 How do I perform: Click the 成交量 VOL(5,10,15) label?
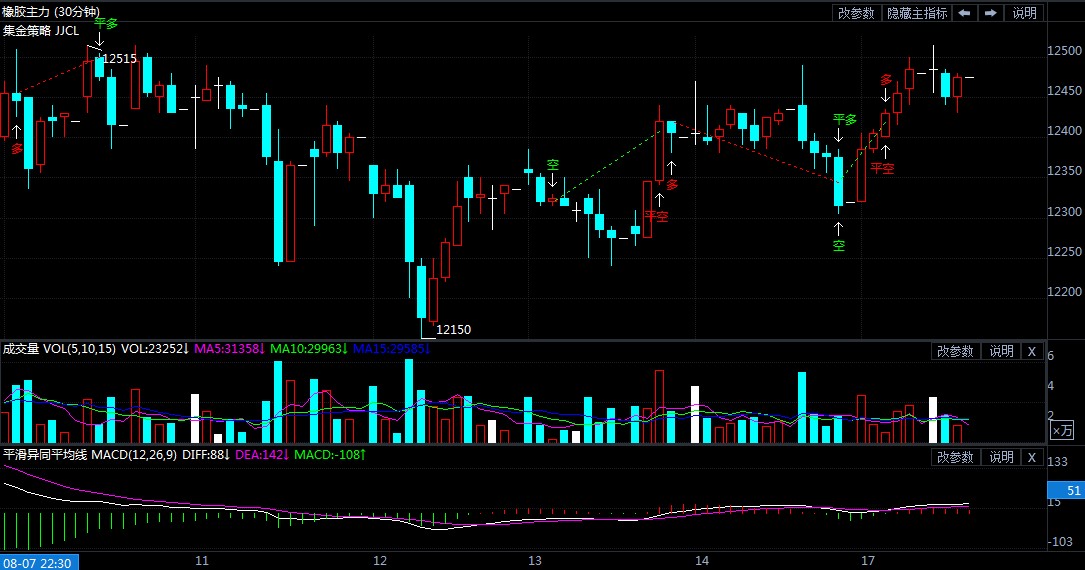point(59,349)
